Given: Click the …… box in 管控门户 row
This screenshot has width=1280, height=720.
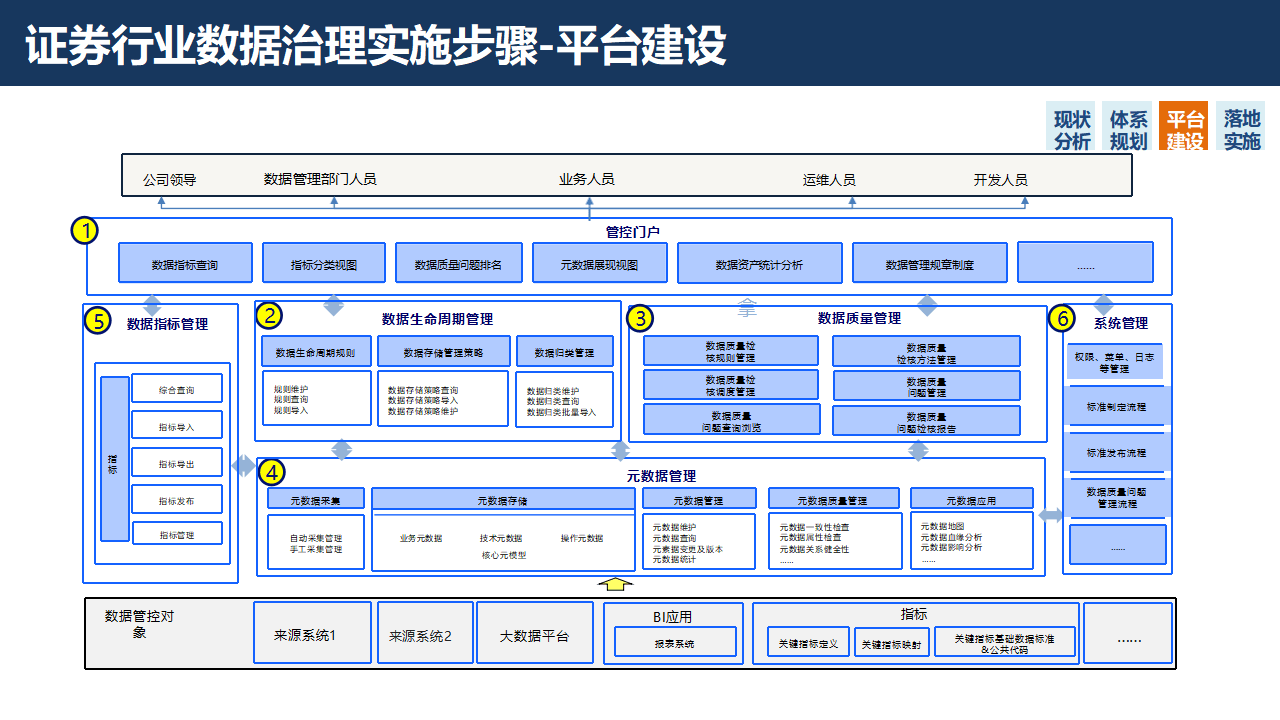Looking at the screenshot, I should pos(1085,262).
